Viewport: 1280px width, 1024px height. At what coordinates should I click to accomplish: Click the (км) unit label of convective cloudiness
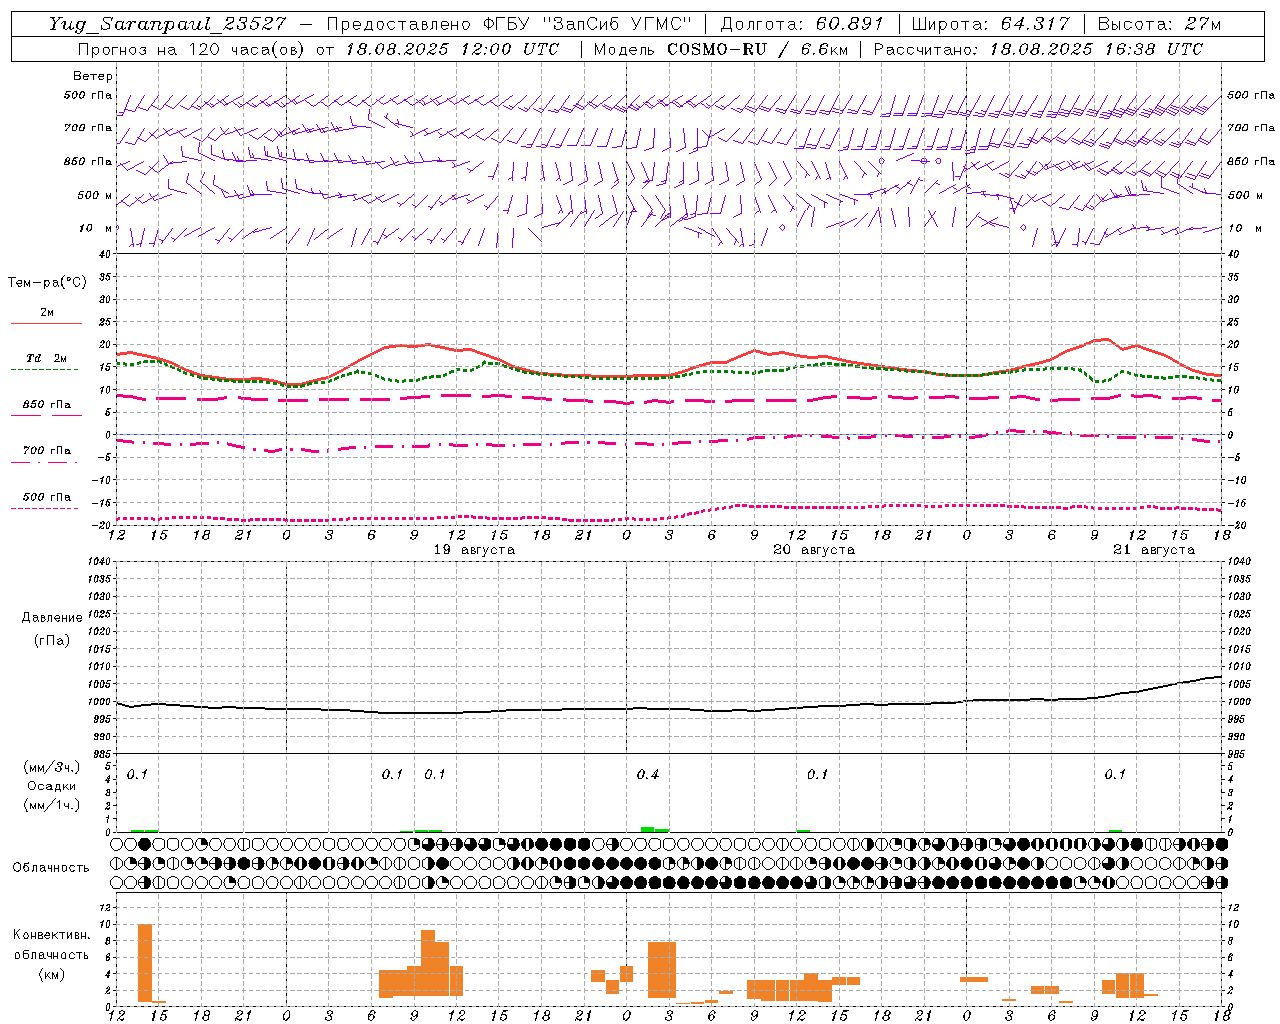(x=52, y=974)
